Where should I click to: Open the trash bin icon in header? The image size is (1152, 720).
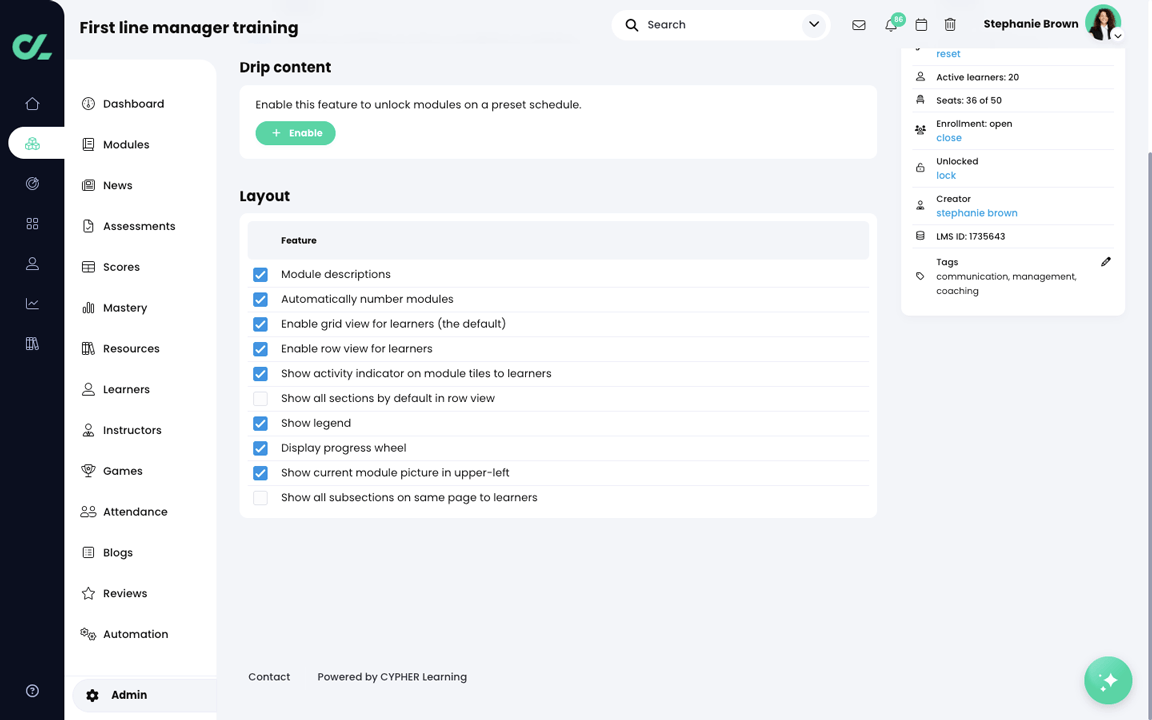point(950,25)
